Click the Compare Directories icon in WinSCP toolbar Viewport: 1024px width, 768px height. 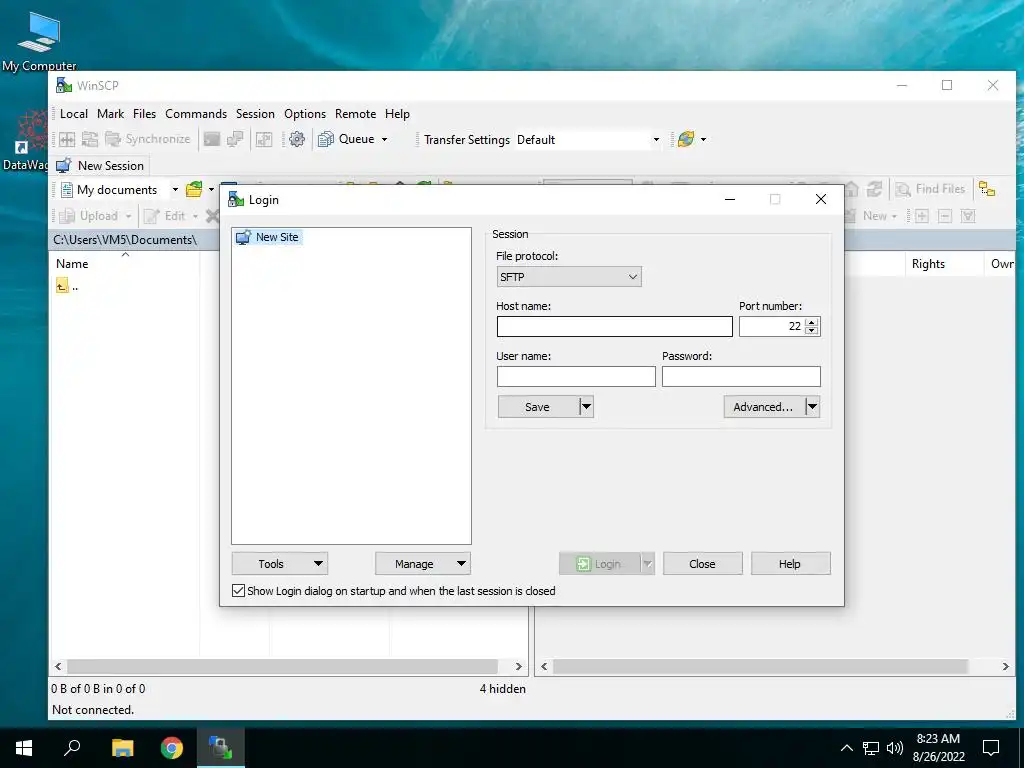[x=67, y=139]
